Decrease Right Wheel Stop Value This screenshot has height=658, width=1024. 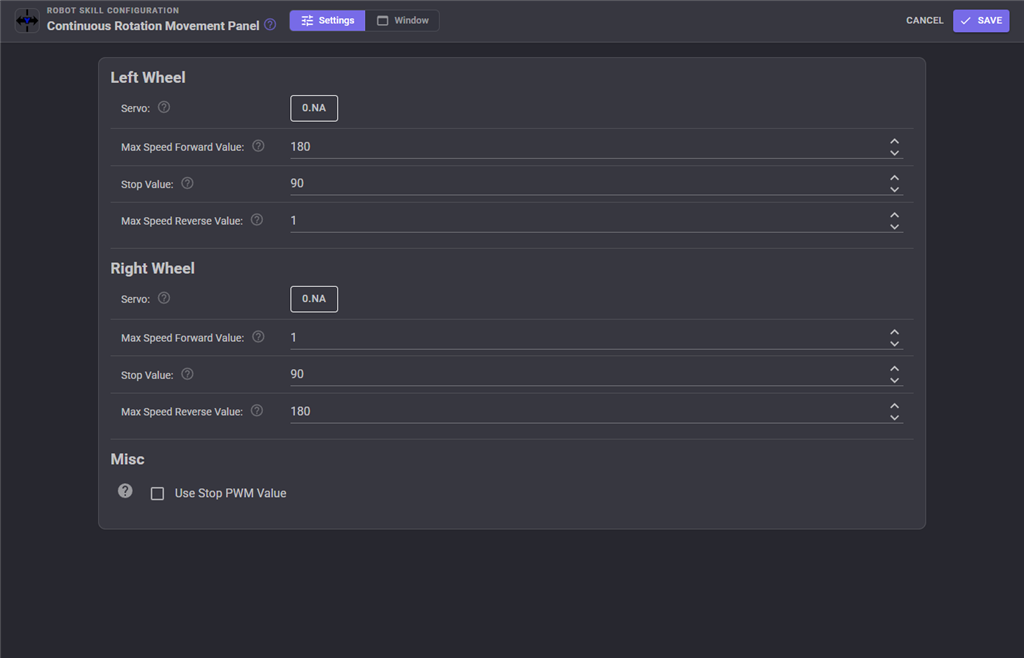tap(895, 380)
